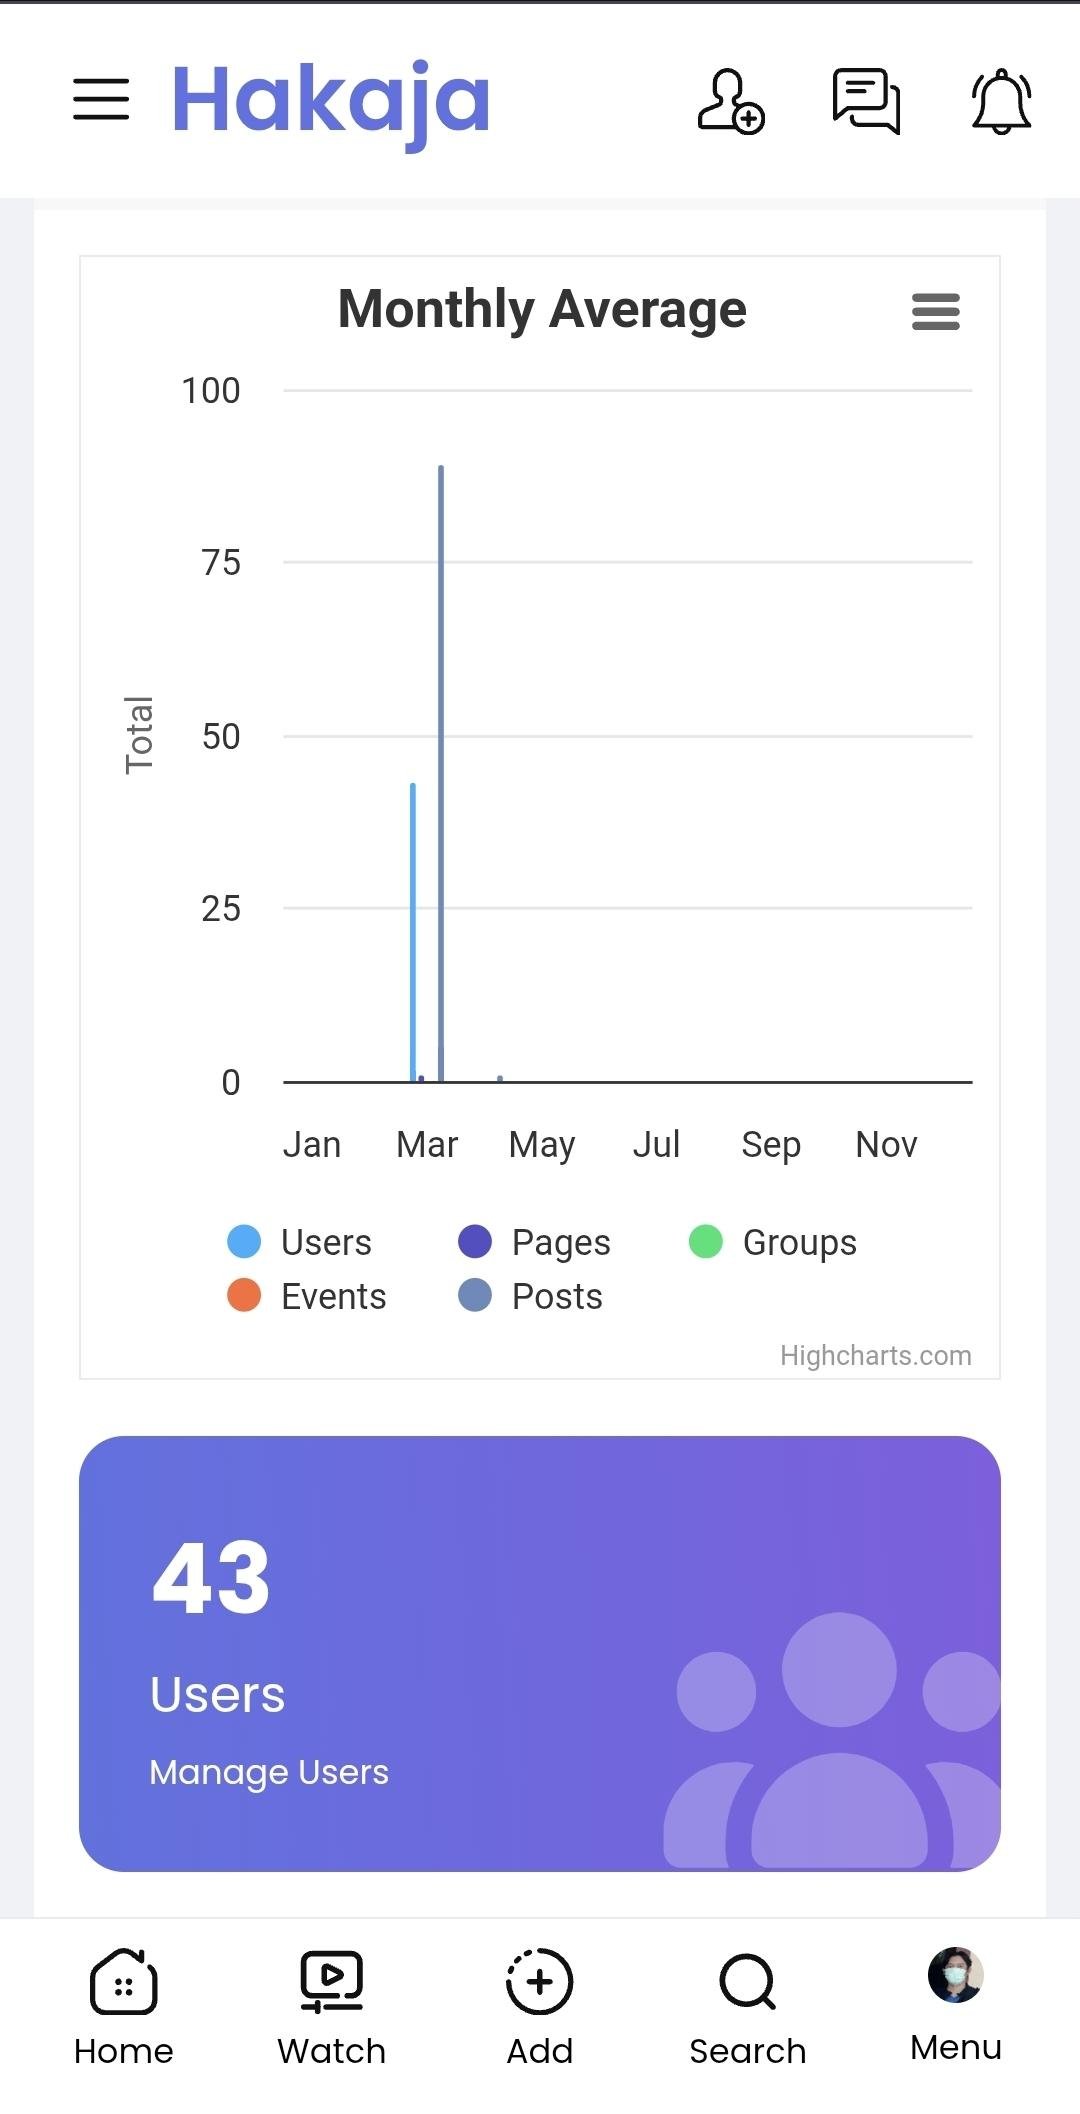Click the Manage Users link
The image size is (1080, 2114).
[x=269, y=1772]
